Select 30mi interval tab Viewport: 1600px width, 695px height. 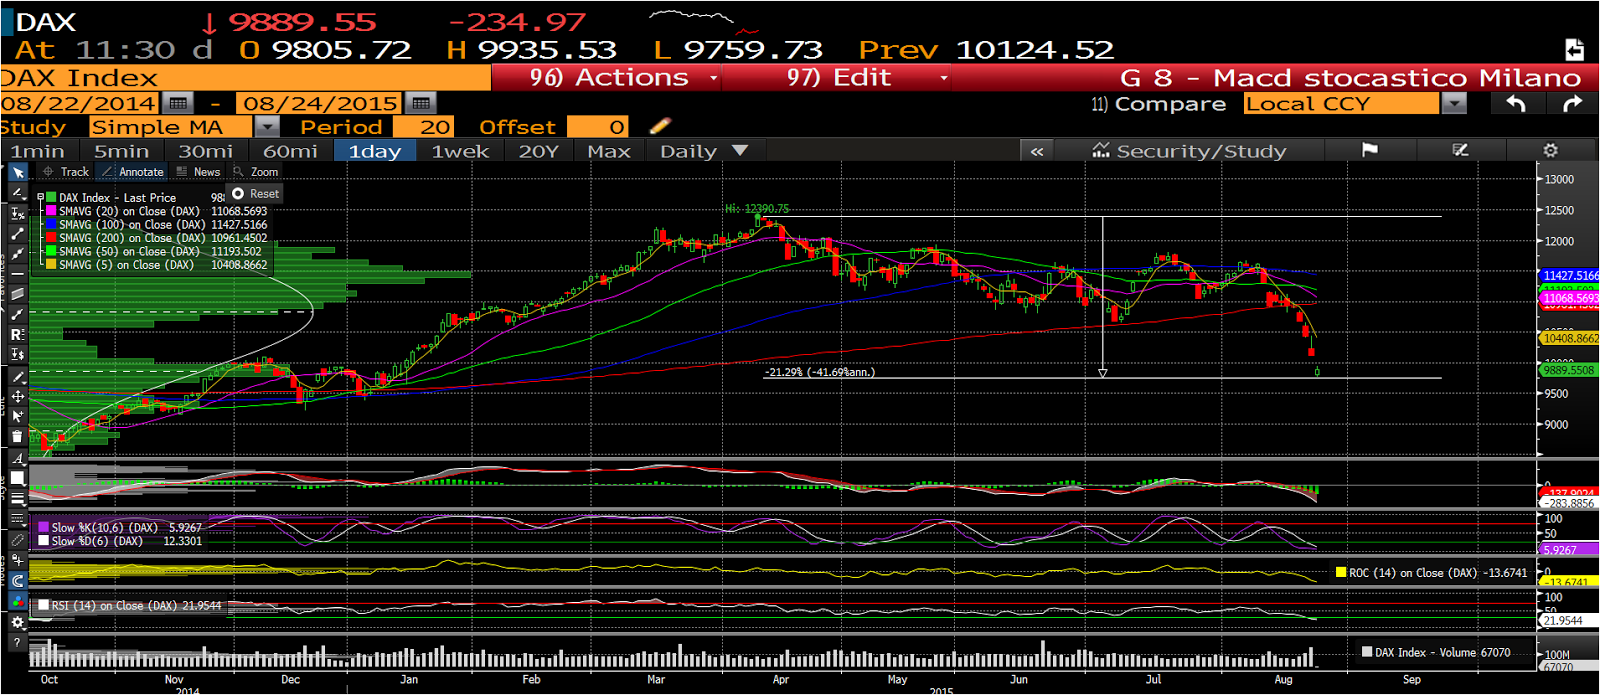pos(205,151)
